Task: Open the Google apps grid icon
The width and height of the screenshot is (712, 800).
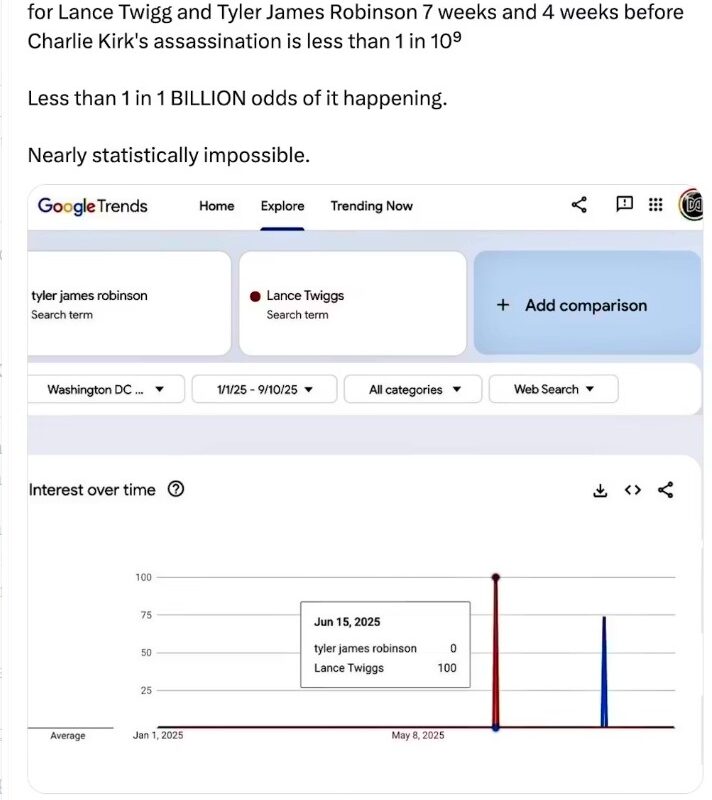Action: 656,204
